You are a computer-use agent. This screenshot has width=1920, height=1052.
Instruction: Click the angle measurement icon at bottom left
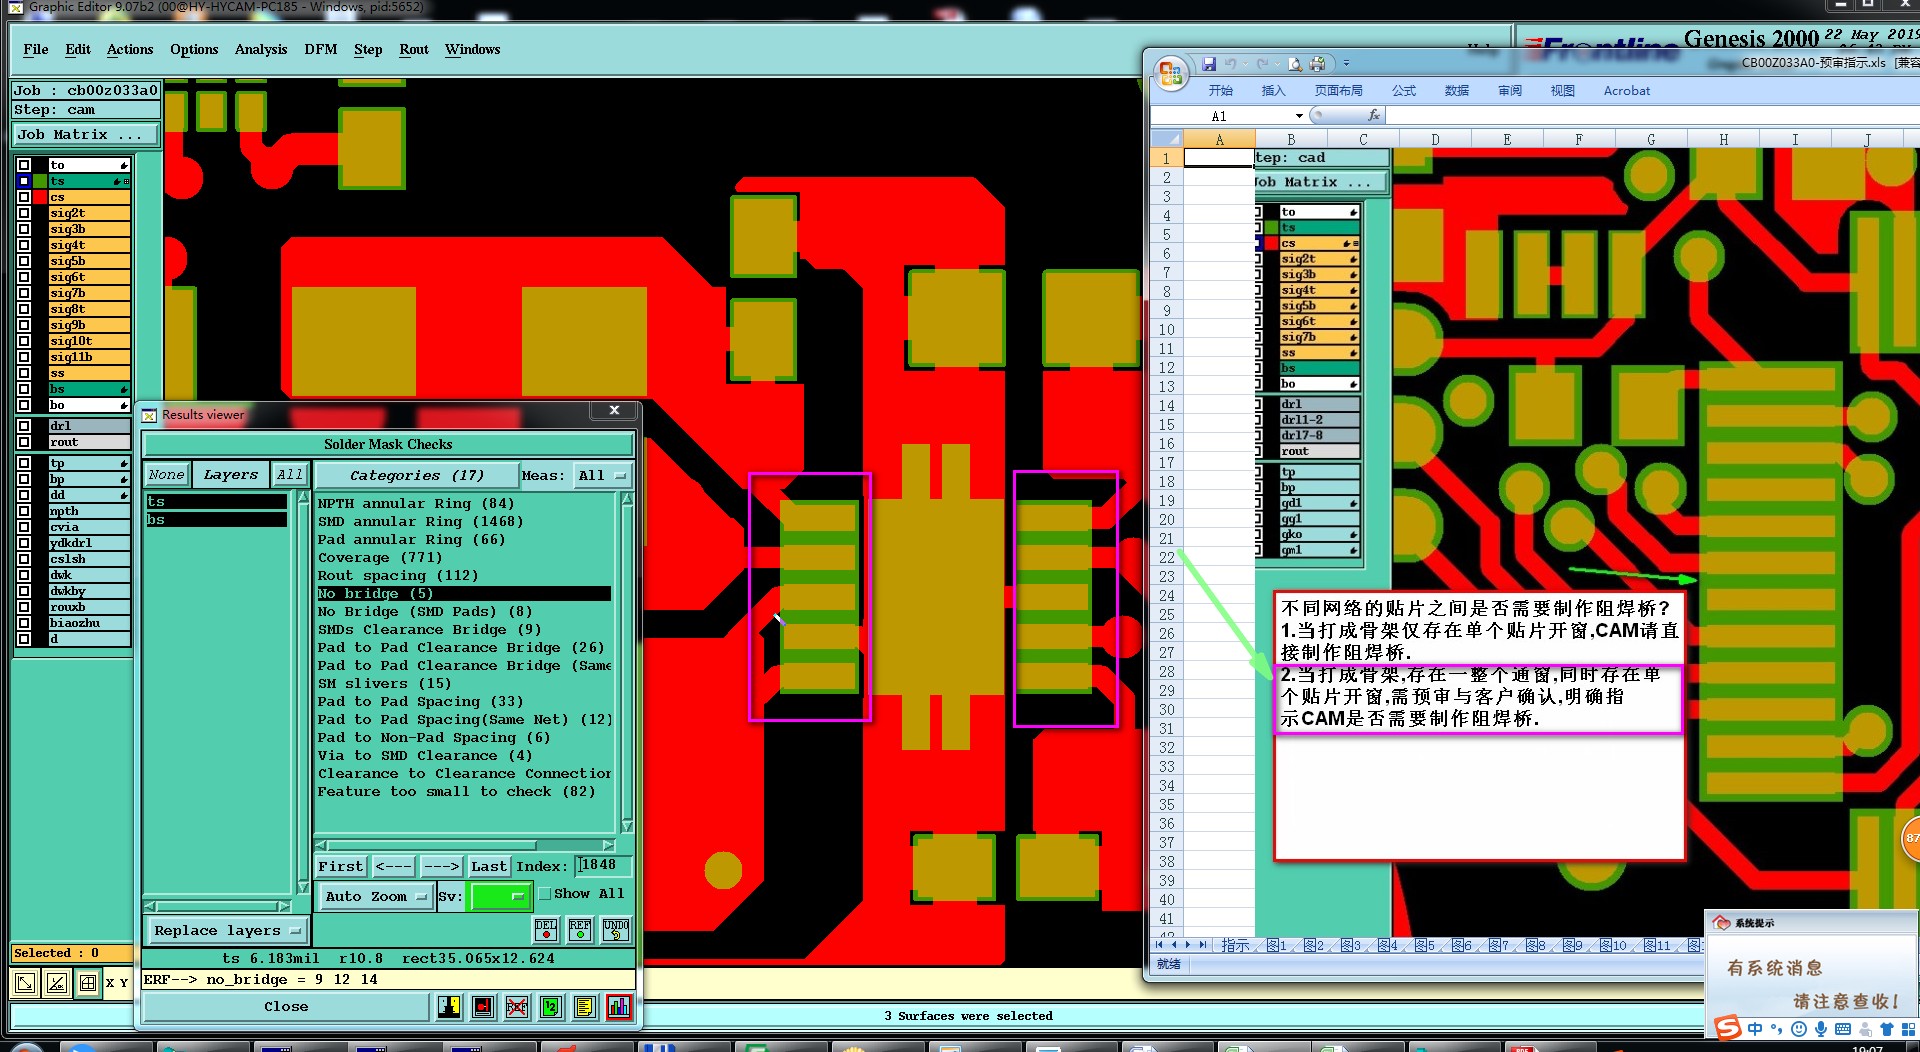click(x=57, y=983)
